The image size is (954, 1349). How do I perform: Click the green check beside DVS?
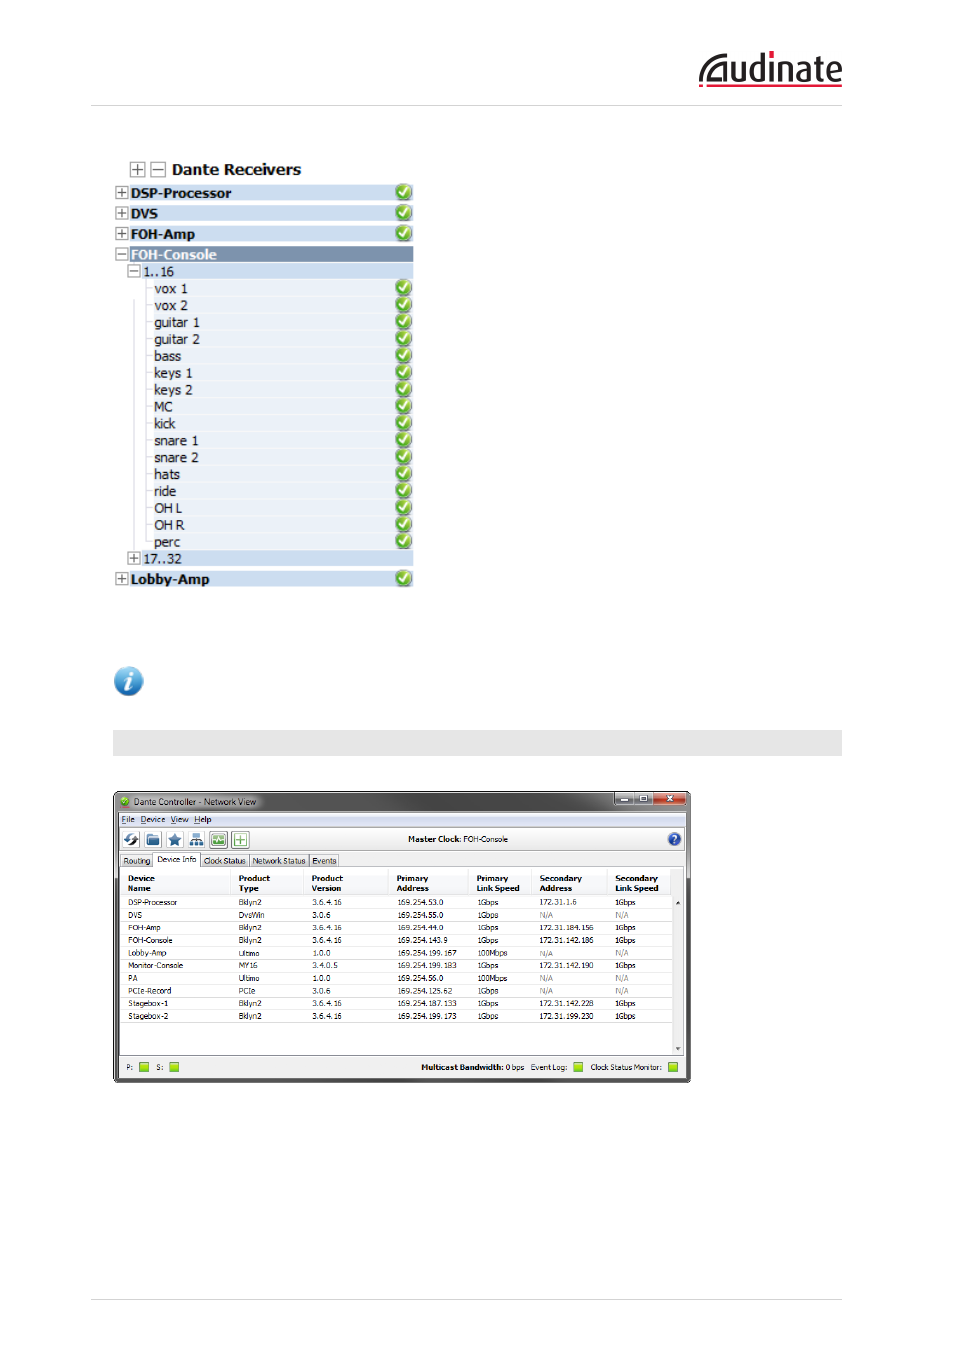(403, 212)
